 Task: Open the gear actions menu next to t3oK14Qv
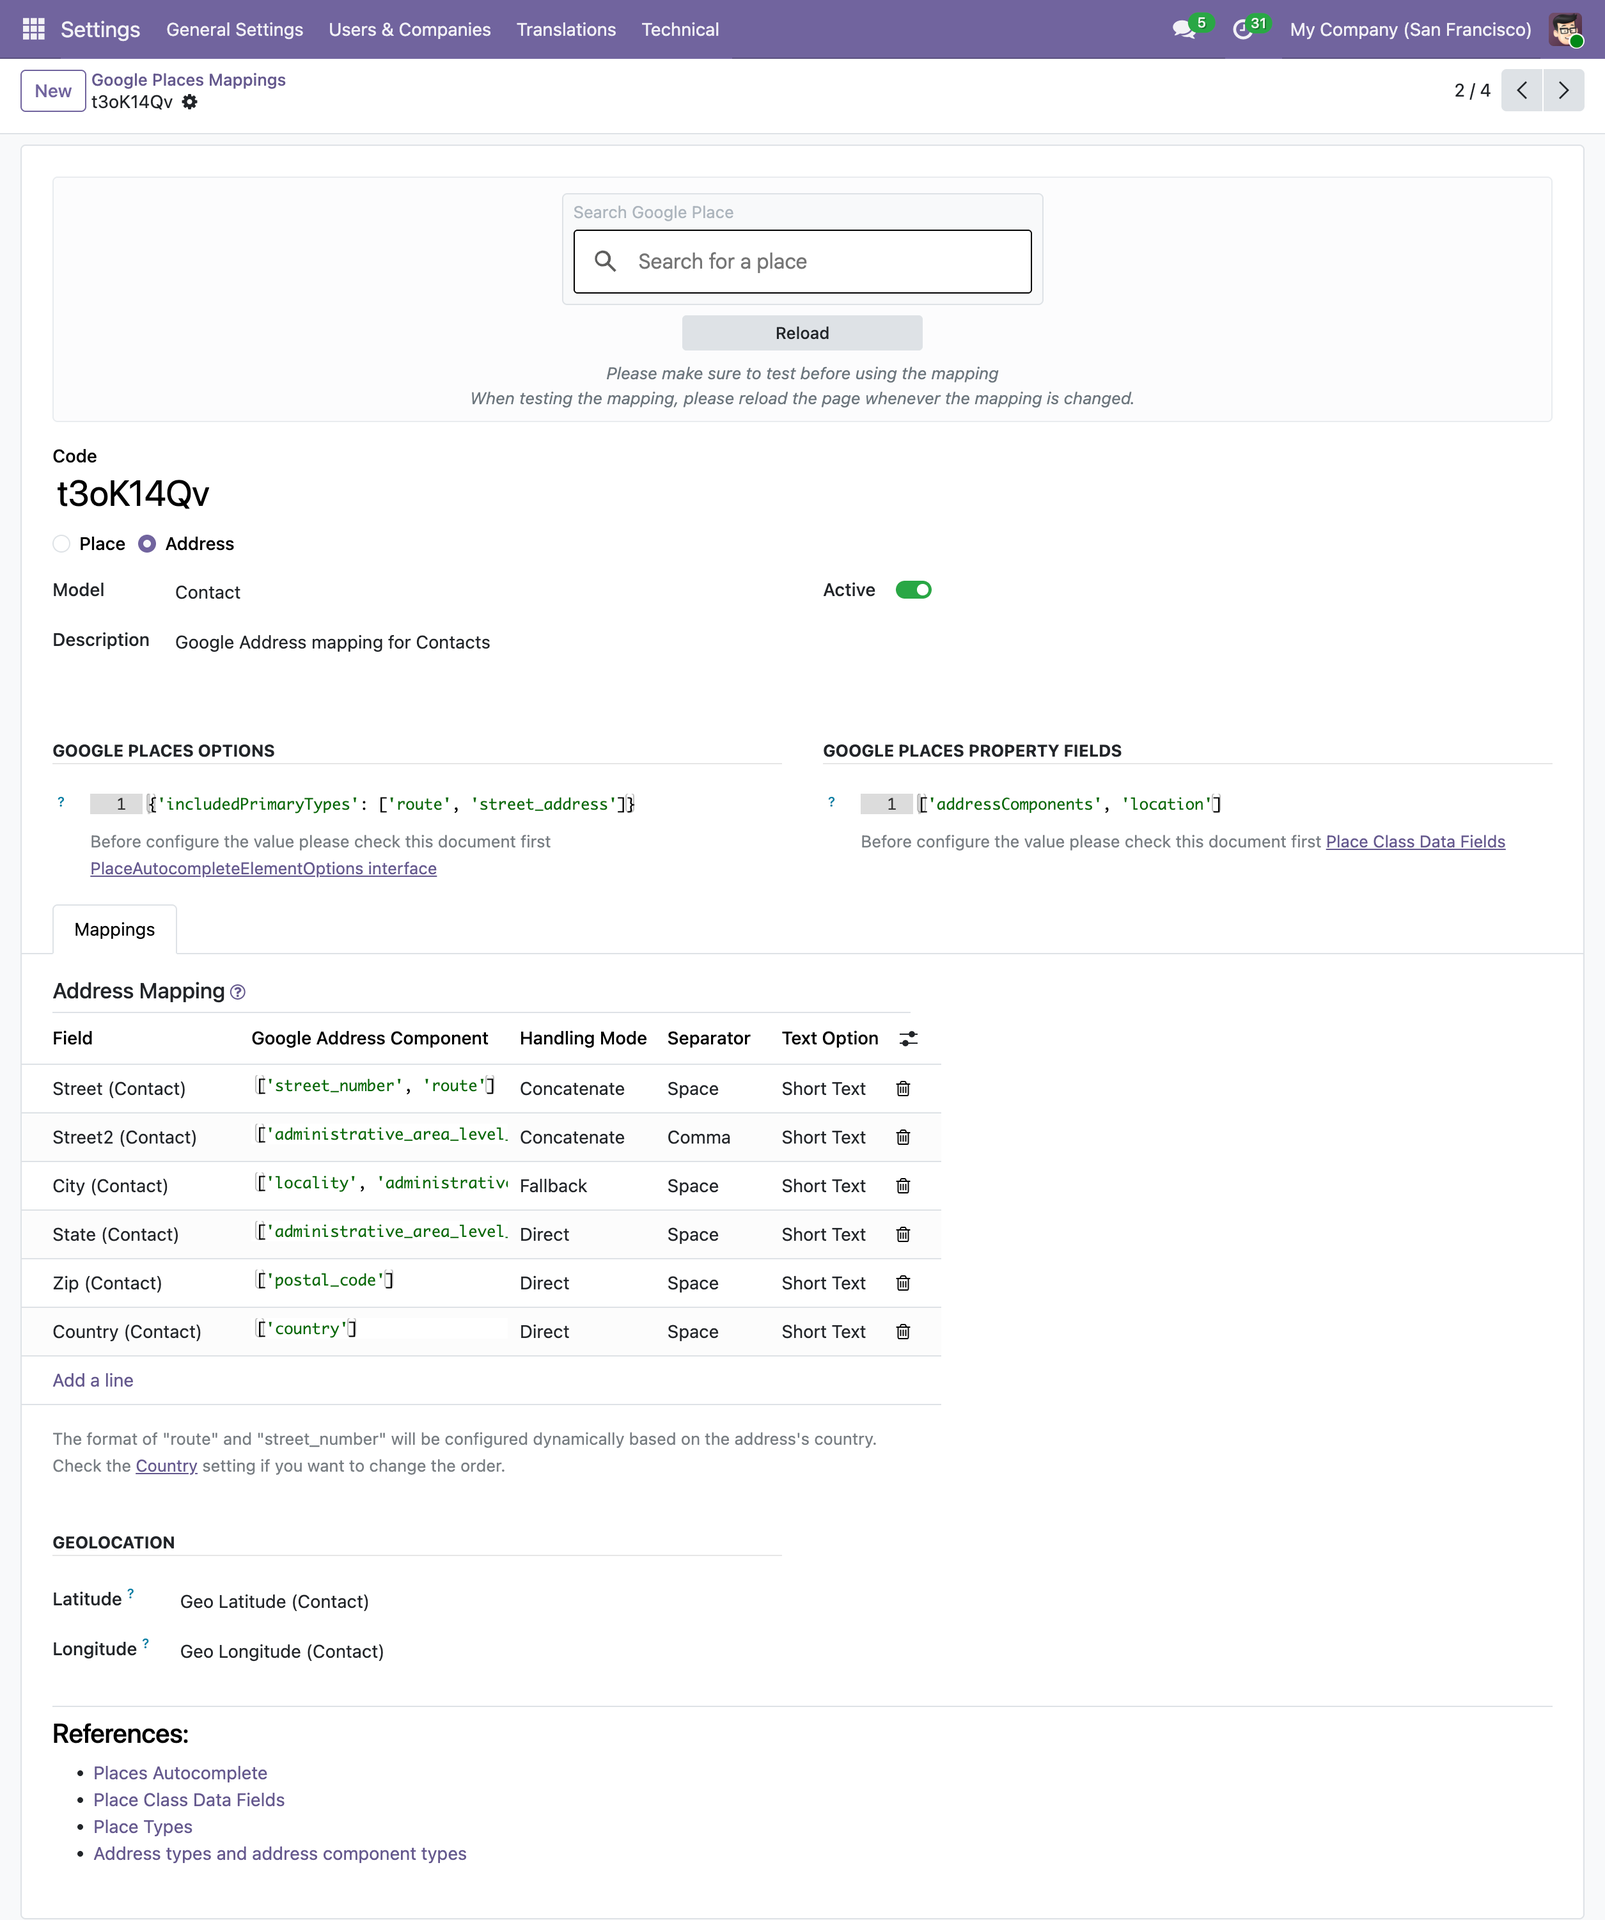(x=190, y=102)
